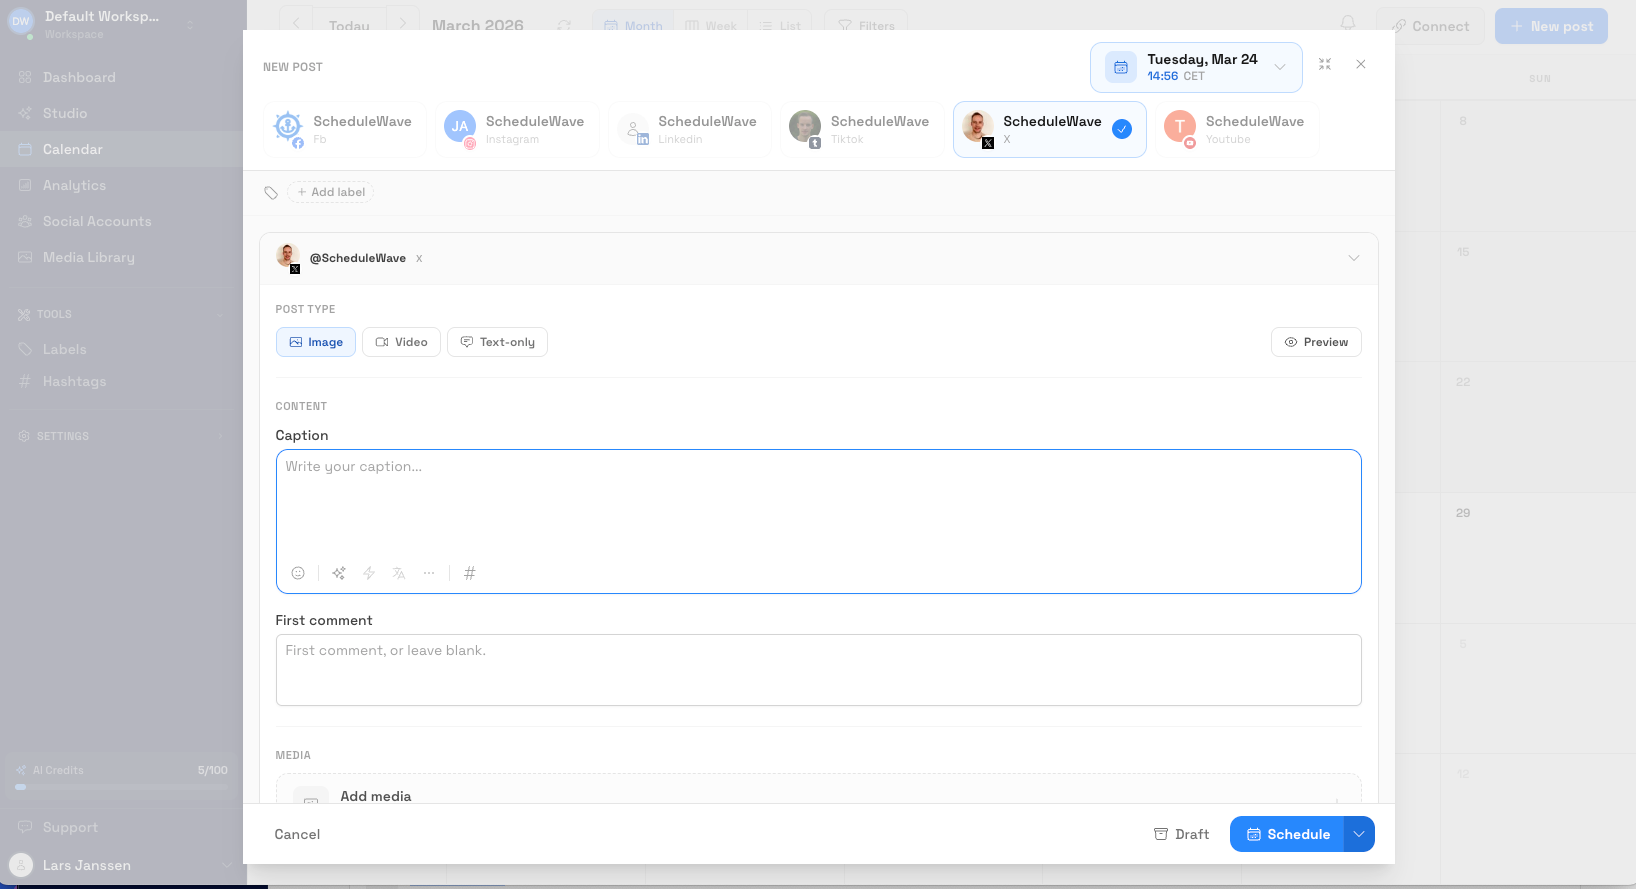Image resolution: width=1636 pixels, height=889 pixels.
Task: Click the three-dot more options icon
Action: tap(429, 573)
